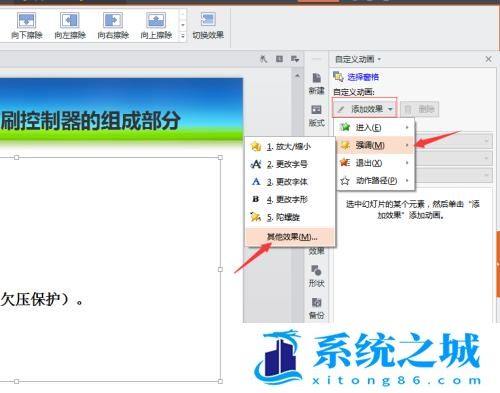Apply the 向上擦除 wipe-up transition
The height and width of the screenshot is (393, 500).
pyautogui.click(x=156, y=26)
